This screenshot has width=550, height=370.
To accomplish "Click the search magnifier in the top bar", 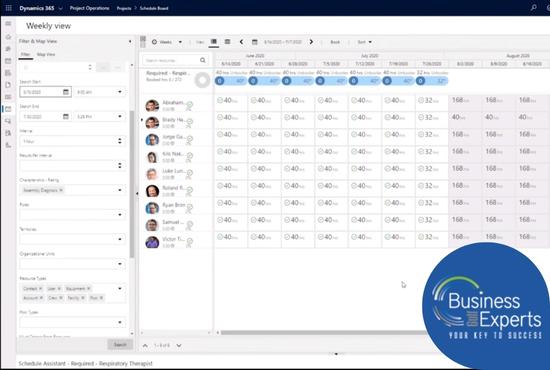I will coord(534,7).
